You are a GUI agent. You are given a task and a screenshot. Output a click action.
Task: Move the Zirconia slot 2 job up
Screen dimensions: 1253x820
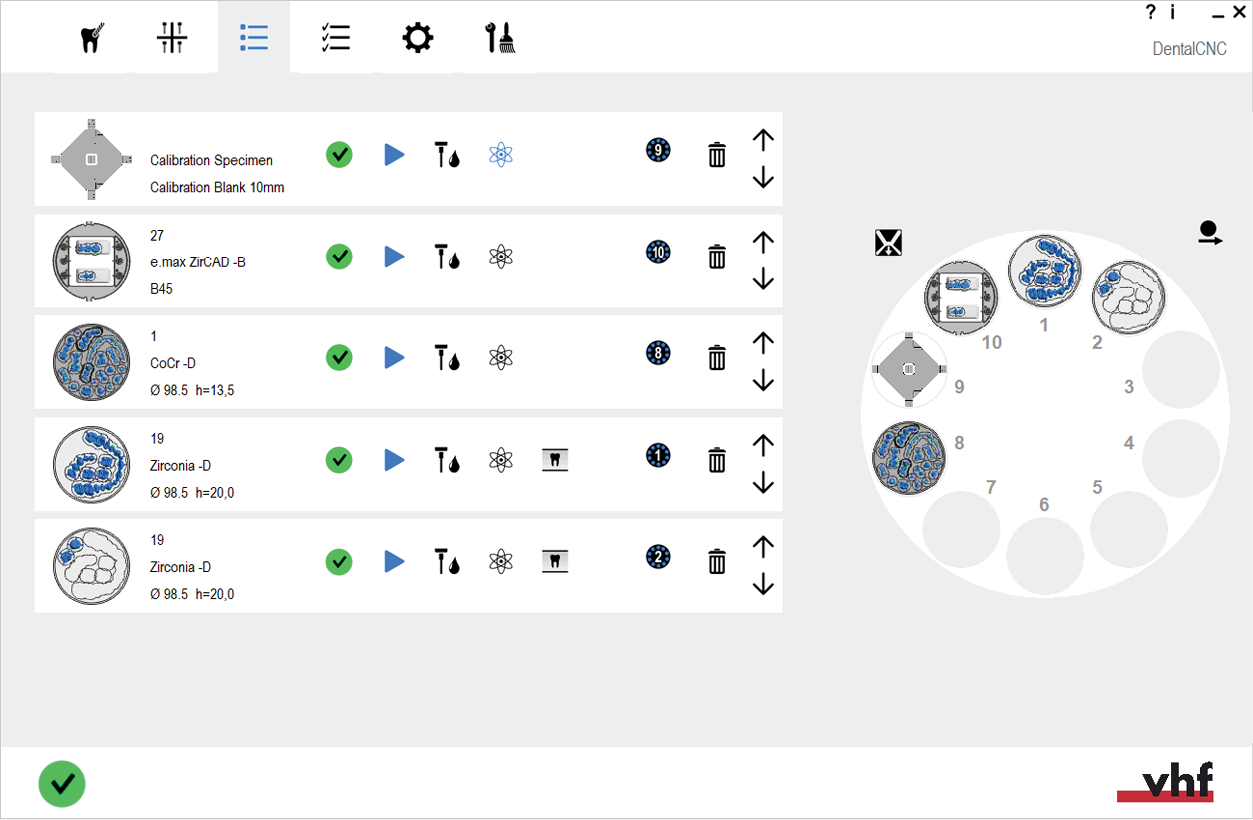(763, 547)
